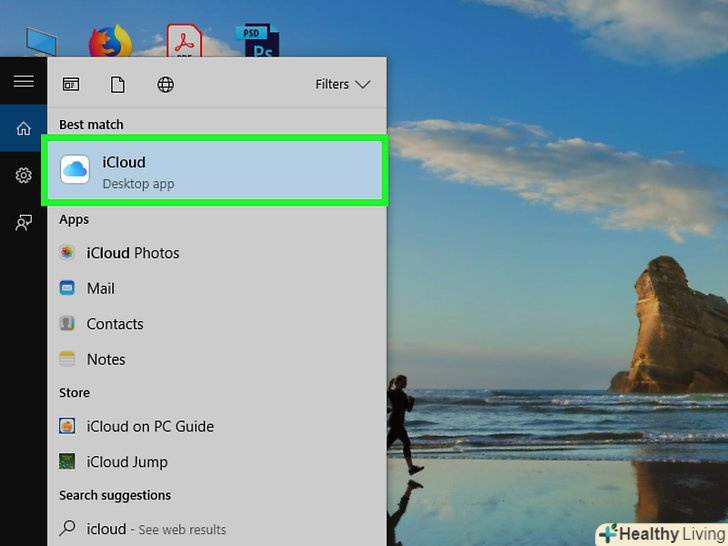The width and height of the screenshot is (728, 546).
Task: Click the iCloud cloud icon
Action: pyautogui.click(x=75, y=169)
